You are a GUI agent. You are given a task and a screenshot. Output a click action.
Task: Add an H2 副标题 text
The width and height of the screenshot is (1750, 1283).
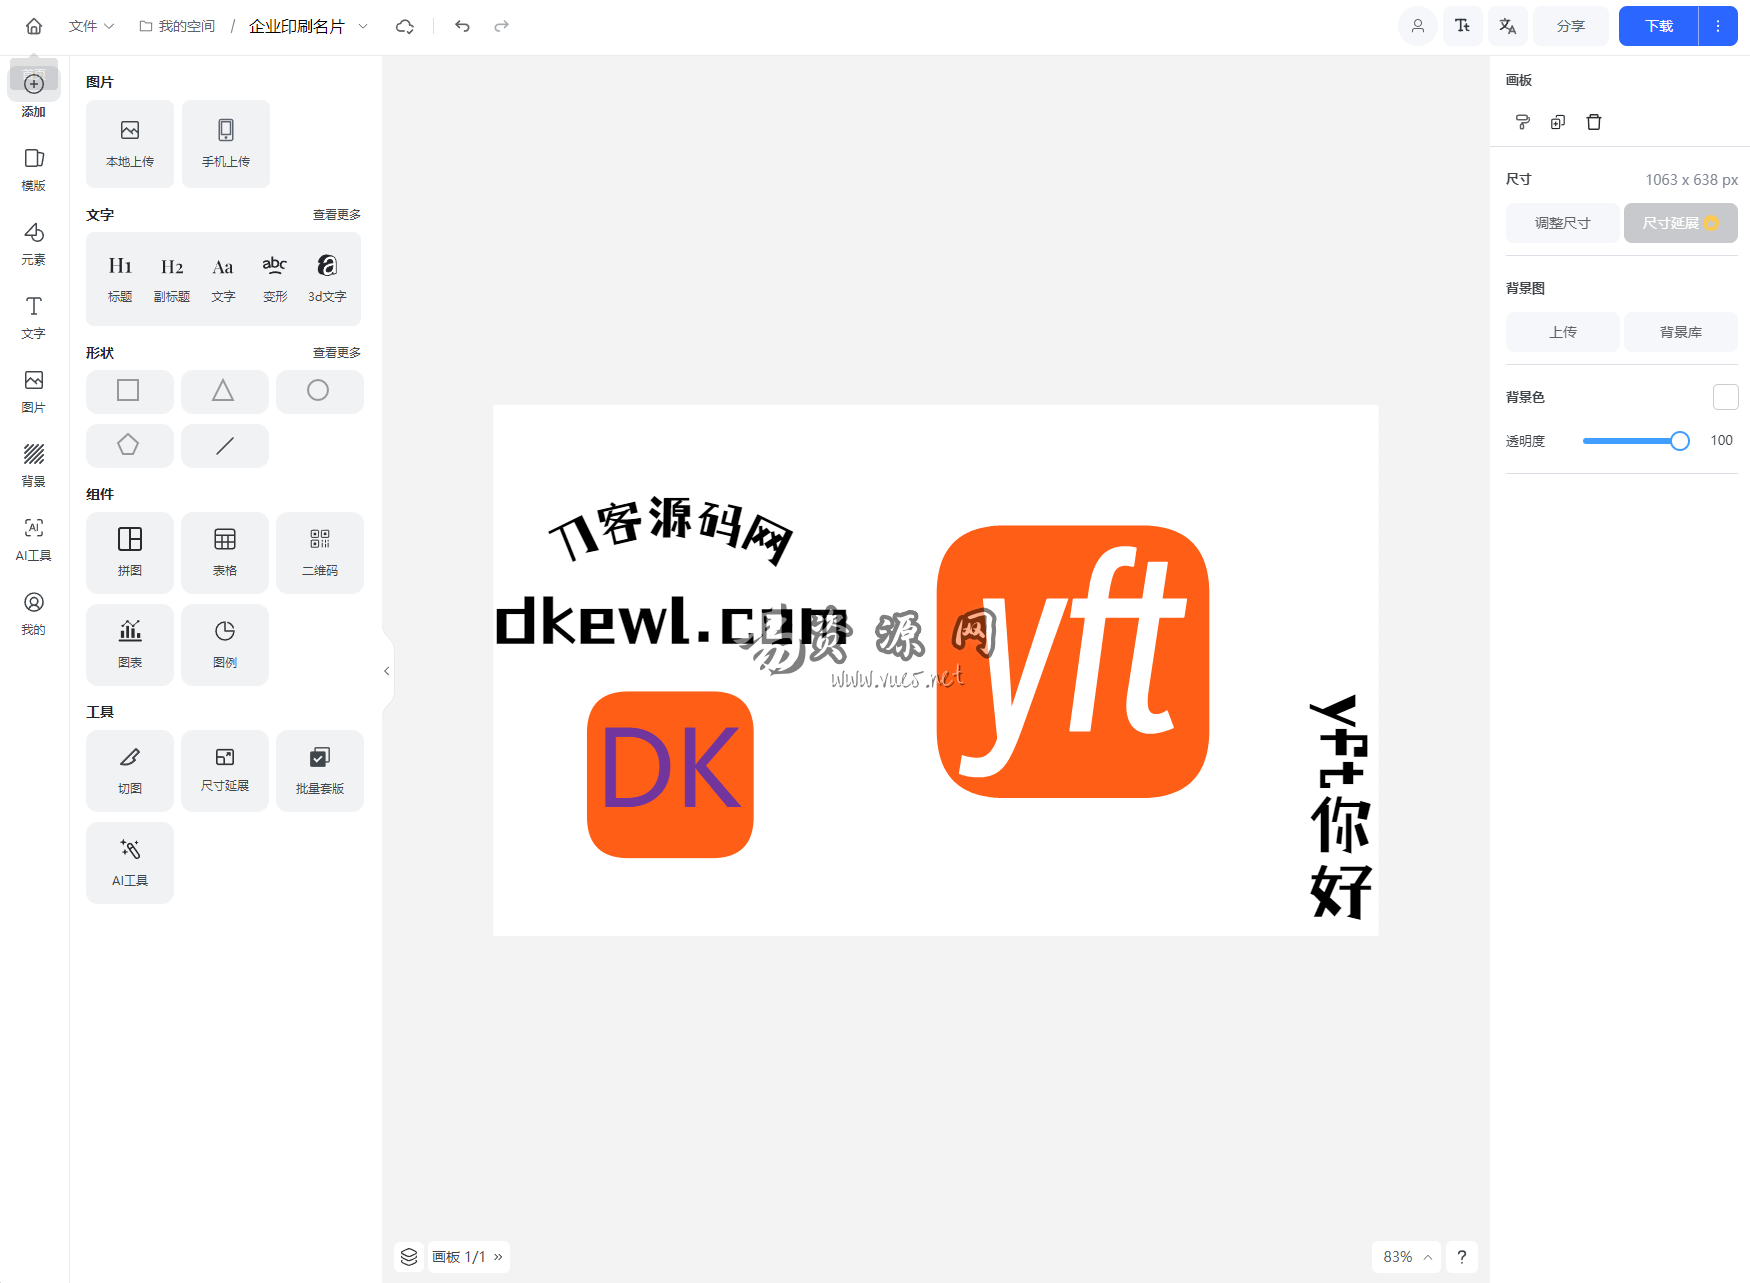click(172, 278)
